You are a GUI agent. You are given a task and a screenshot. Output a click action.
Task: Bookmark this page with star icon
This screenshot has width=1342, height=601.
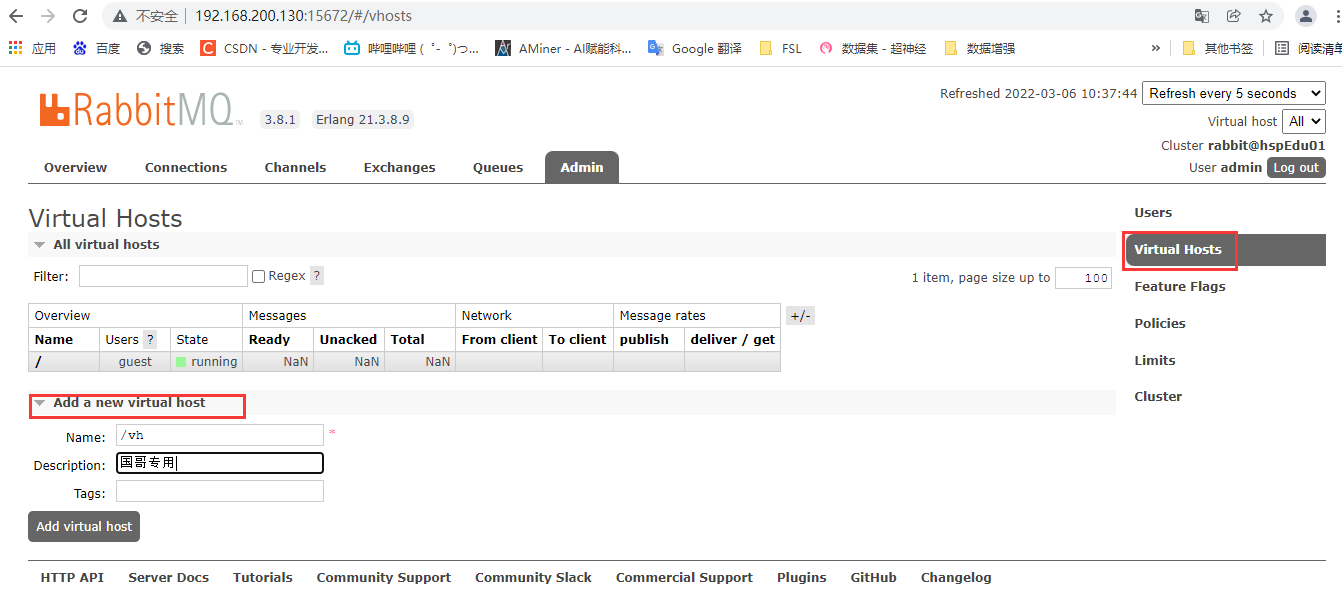1266,16
